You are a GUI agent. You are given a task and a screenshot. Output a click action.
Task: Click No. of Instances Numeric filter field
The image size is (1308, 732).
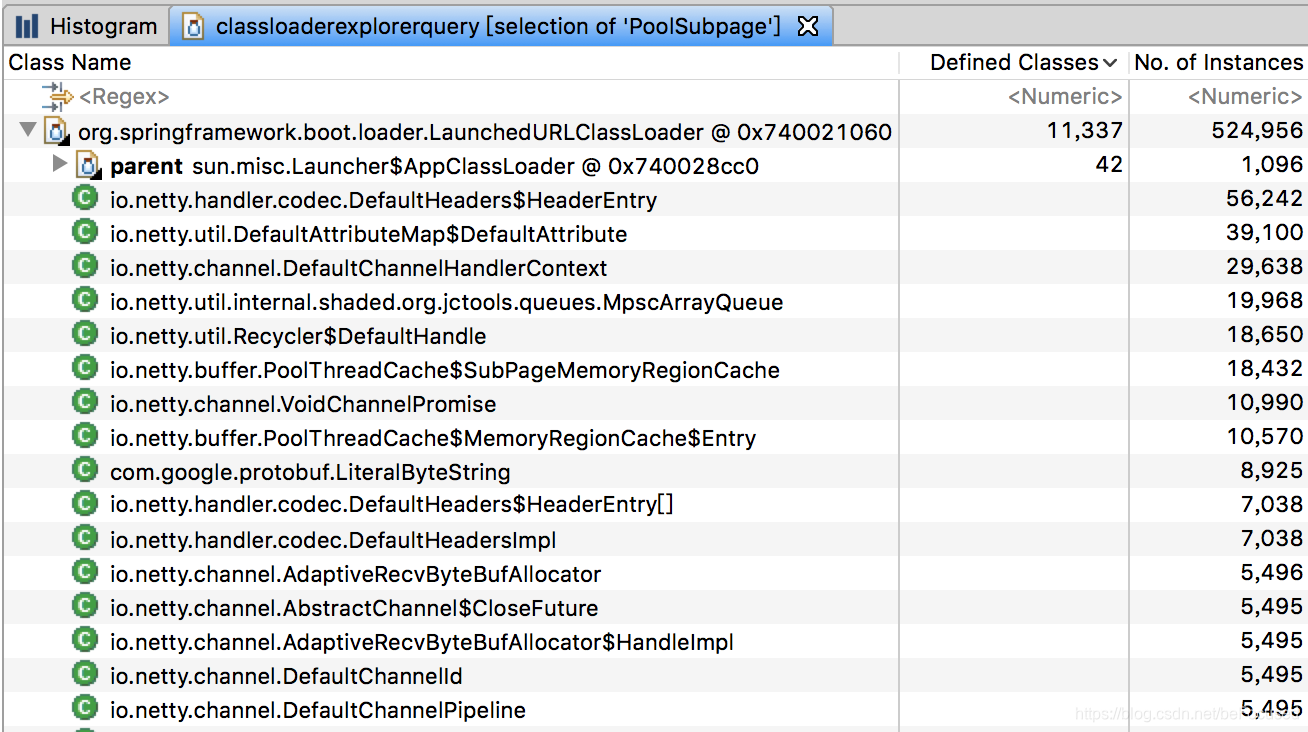tap(1245, 97)
